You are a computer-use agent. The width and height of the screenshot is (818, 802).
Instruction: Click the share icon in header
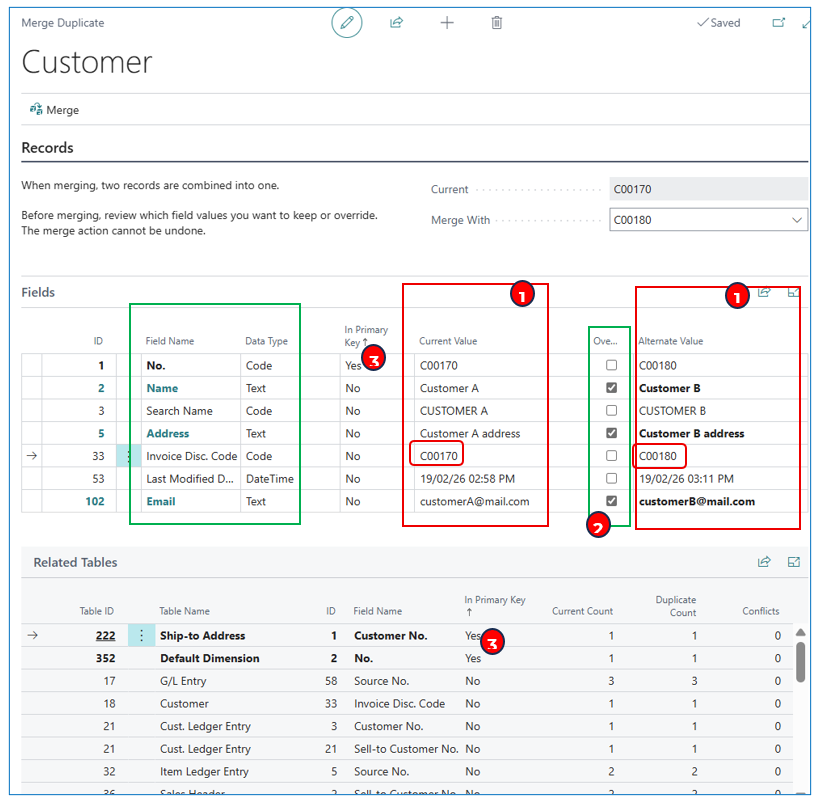397,23
